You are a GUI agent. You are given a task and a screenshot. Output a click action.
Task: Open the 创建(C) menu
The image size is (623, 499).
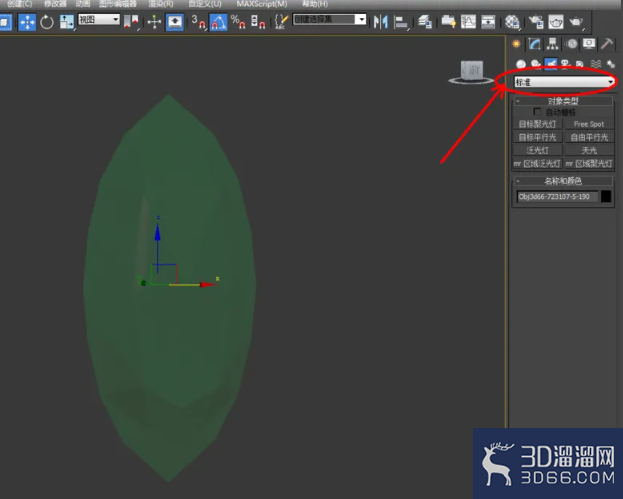click(x=19, y=4)
